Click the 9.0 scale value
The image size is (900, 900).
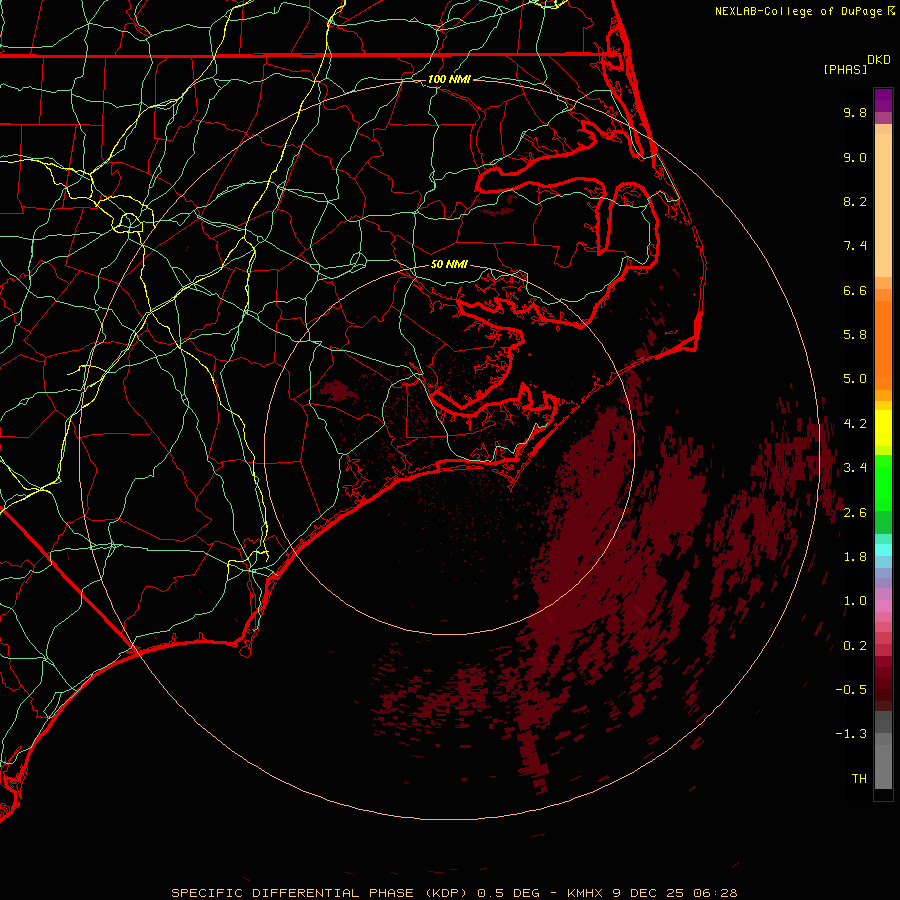(x=855, y=157)
